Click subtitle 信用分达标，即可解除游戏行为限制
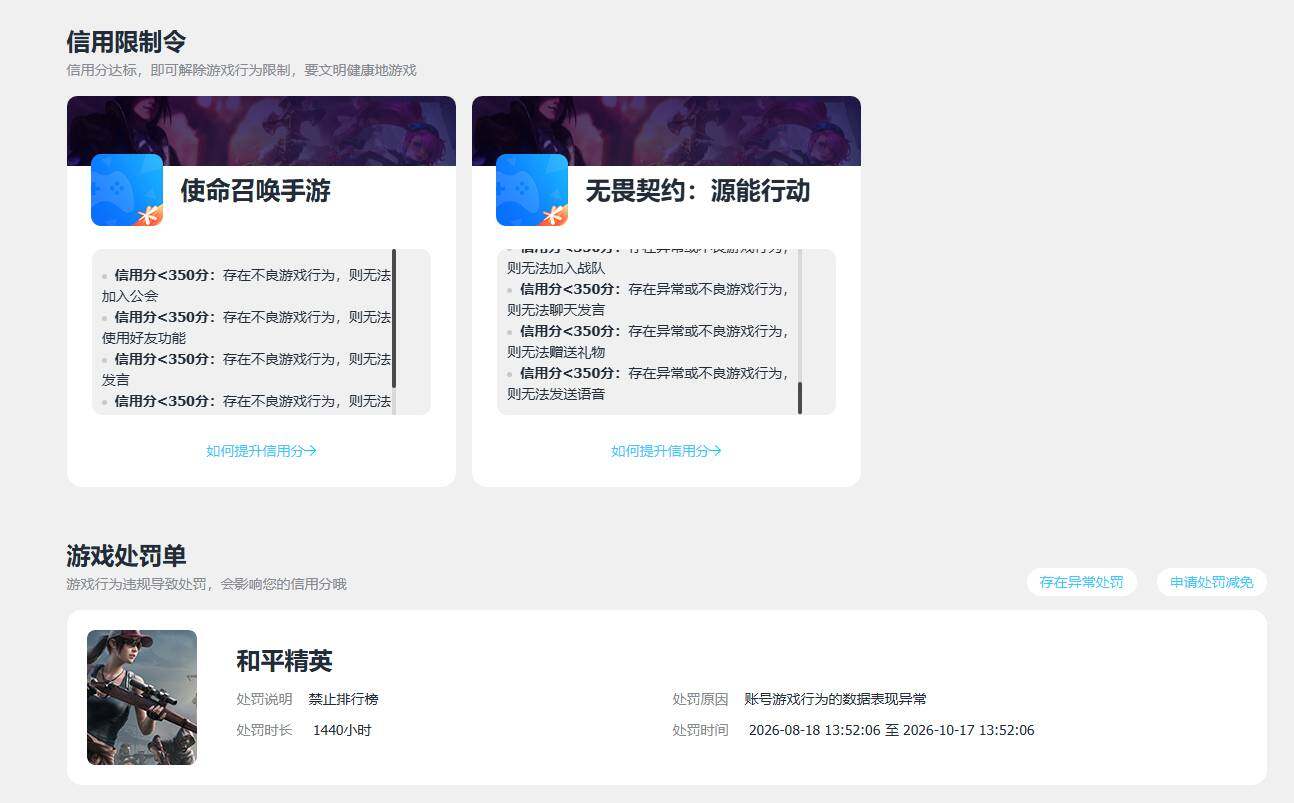The image size is (1294, 803). click(241, 70)
